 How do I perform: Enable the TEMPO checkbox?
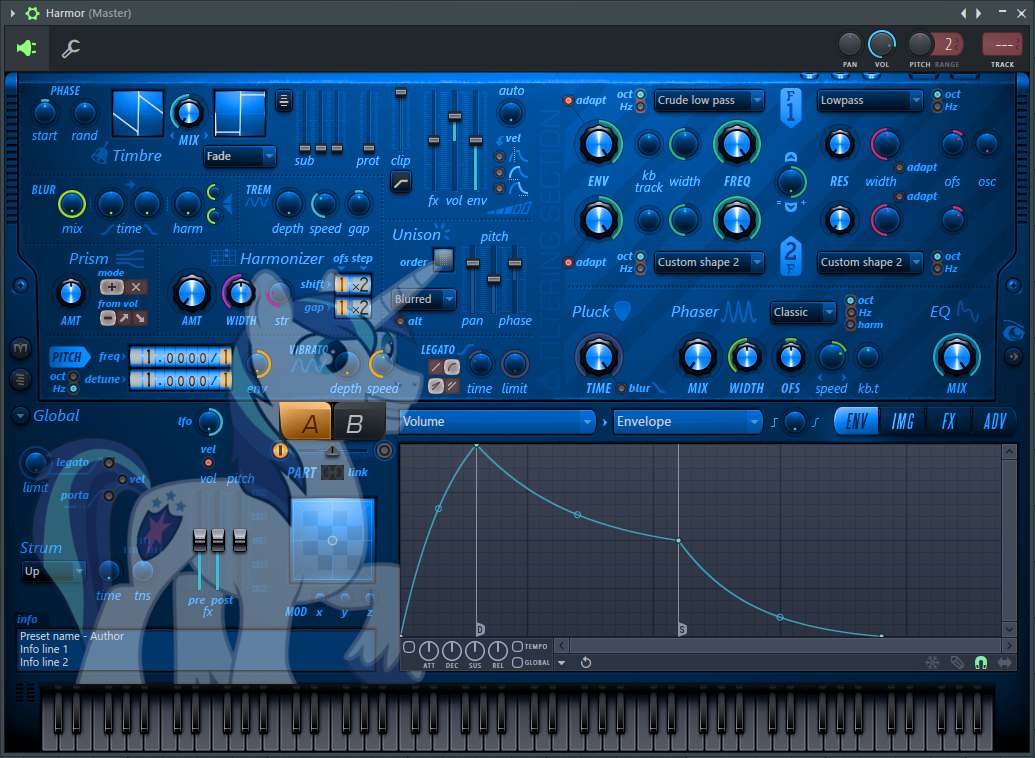tap(518, 646)
